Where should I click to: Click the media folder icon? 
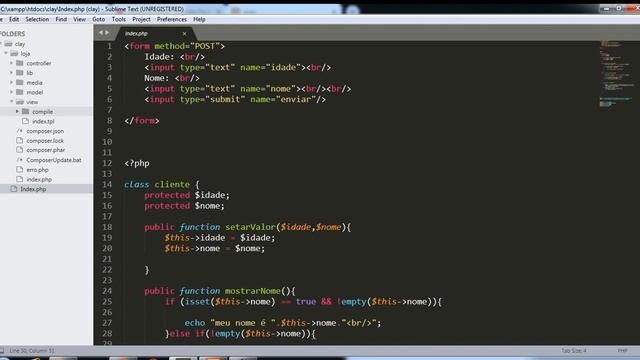pyautogui.click(x=20, y=82)
